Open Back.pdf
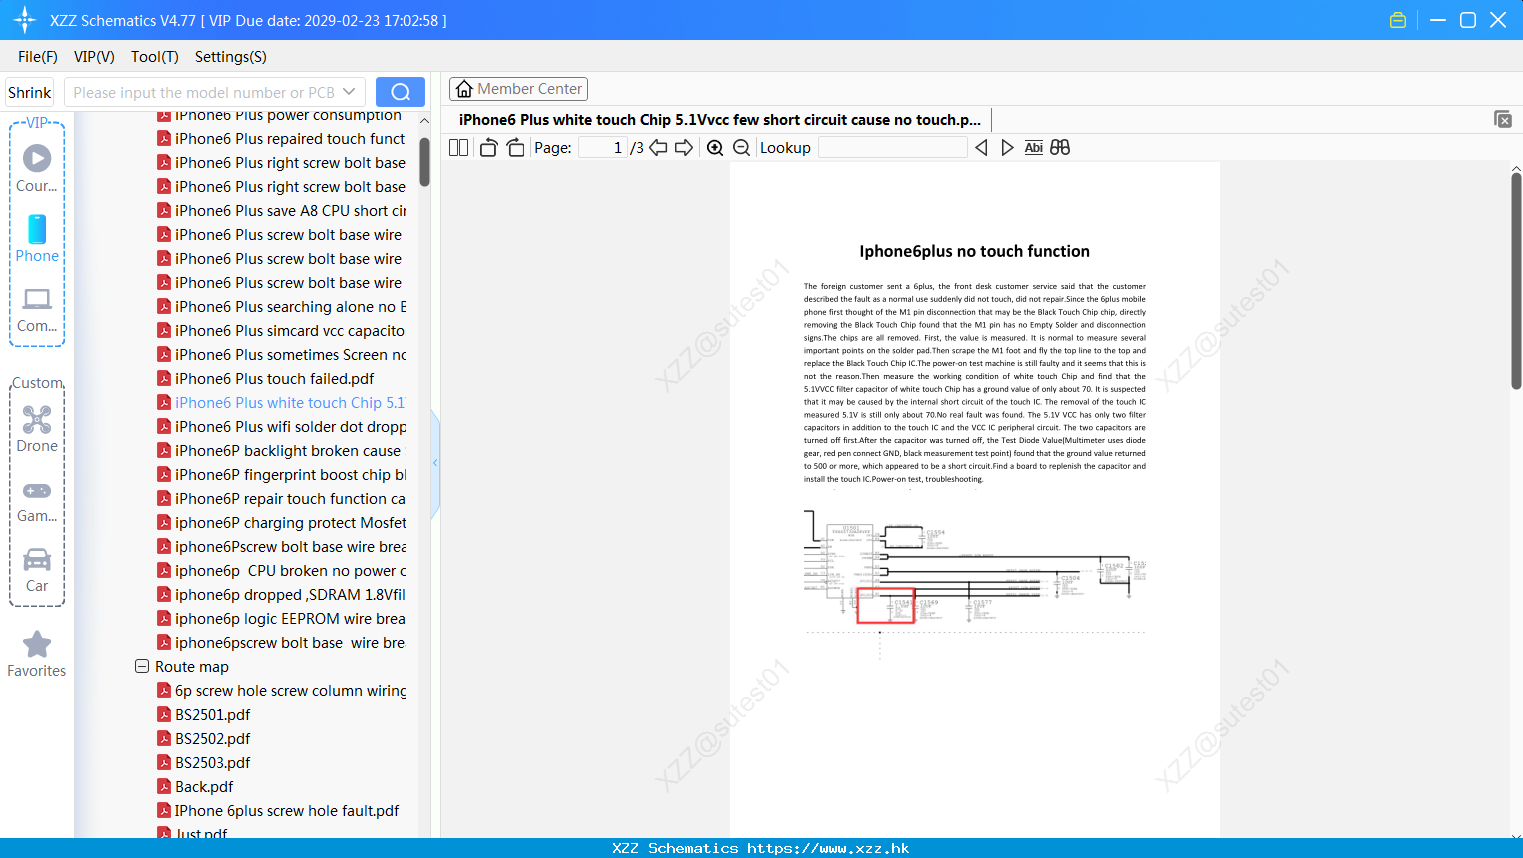This screenshot has width=1523, height=858. point(195,787)
